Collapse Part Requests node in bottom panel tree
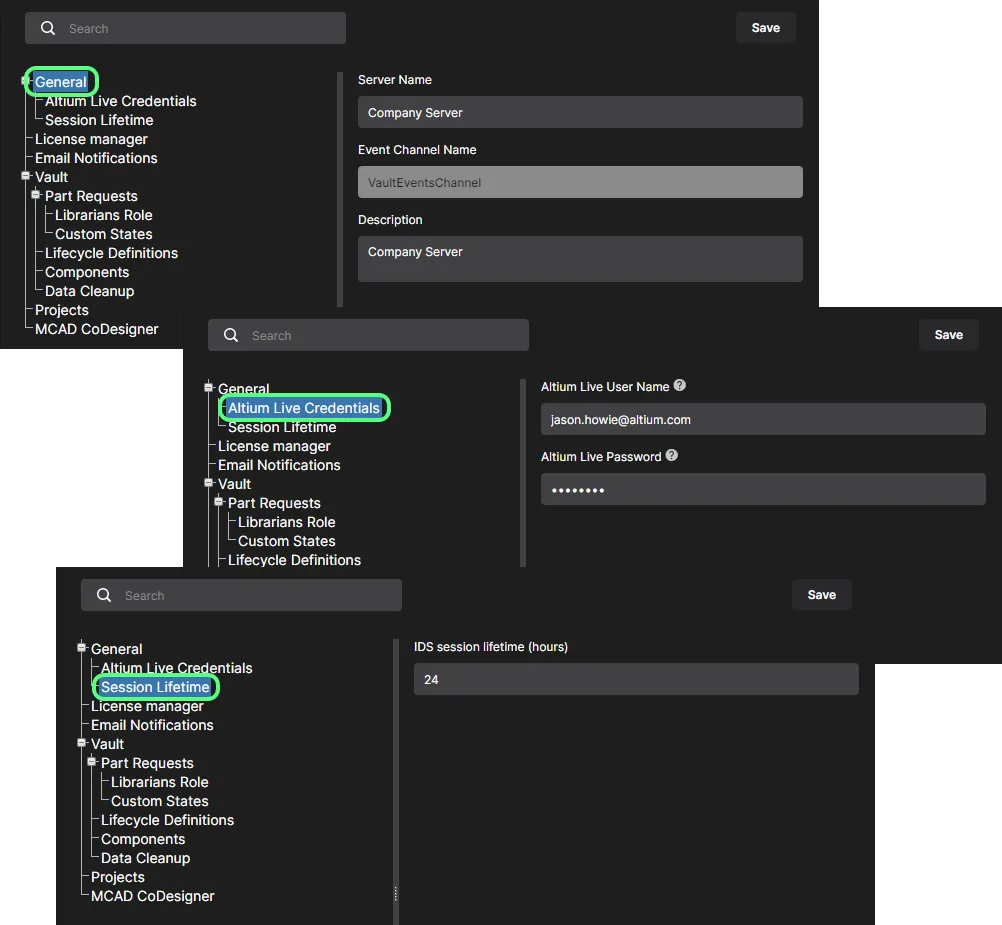The height and width of the screenshot is (925, 1002). [x=91, y=762]
